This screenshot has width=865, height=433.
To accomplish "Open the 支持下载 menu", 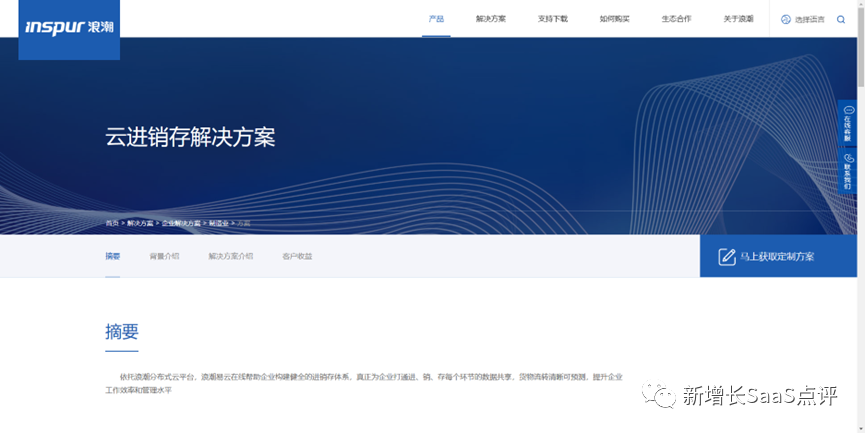I will [x=552, y=19].
